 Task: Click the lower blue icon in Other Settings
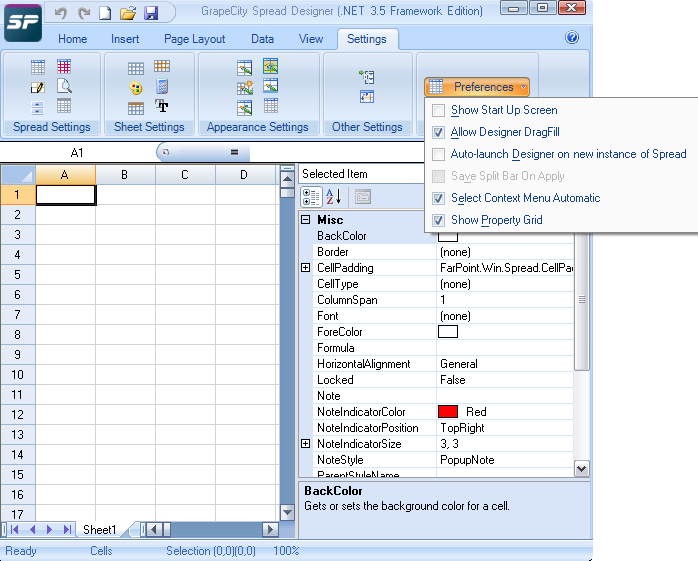click(x=367, y=97)
